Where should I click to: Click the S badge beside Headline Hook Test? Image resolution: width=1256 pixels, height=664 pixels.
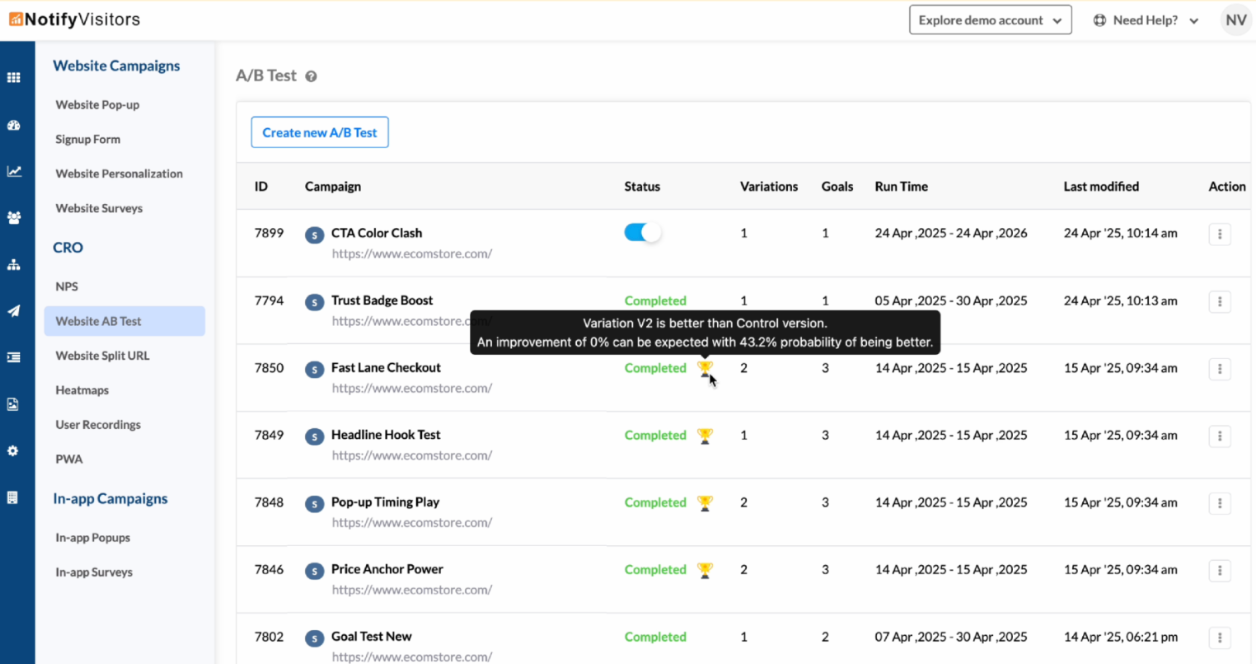(314, 436)
